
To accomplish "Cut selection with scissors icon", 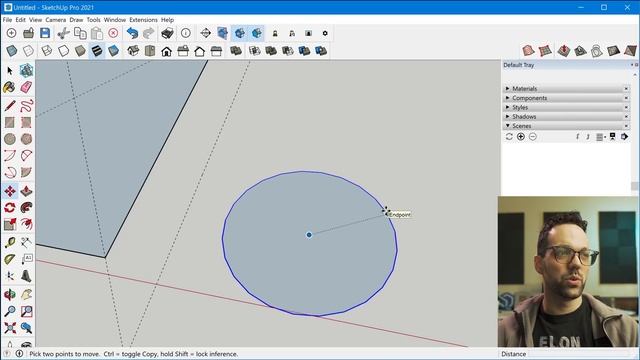I will tap(63, 33).
